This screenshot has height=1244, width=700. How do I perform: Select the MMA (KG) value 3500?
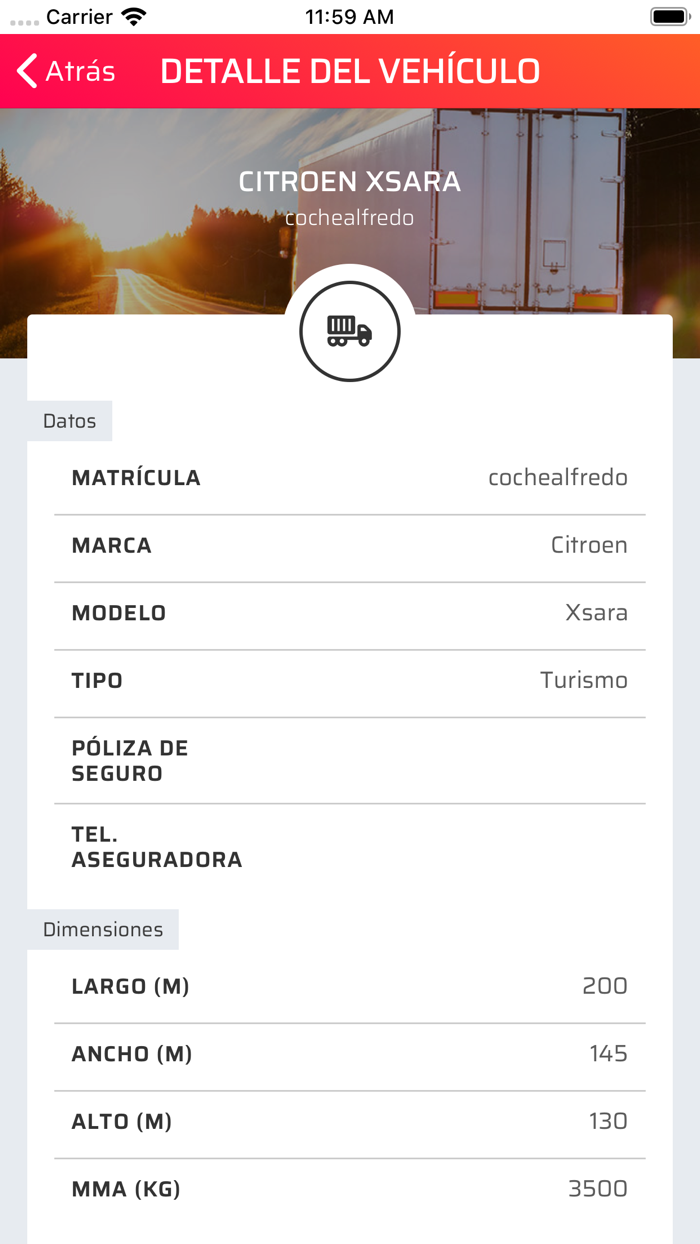point(601,1190)
